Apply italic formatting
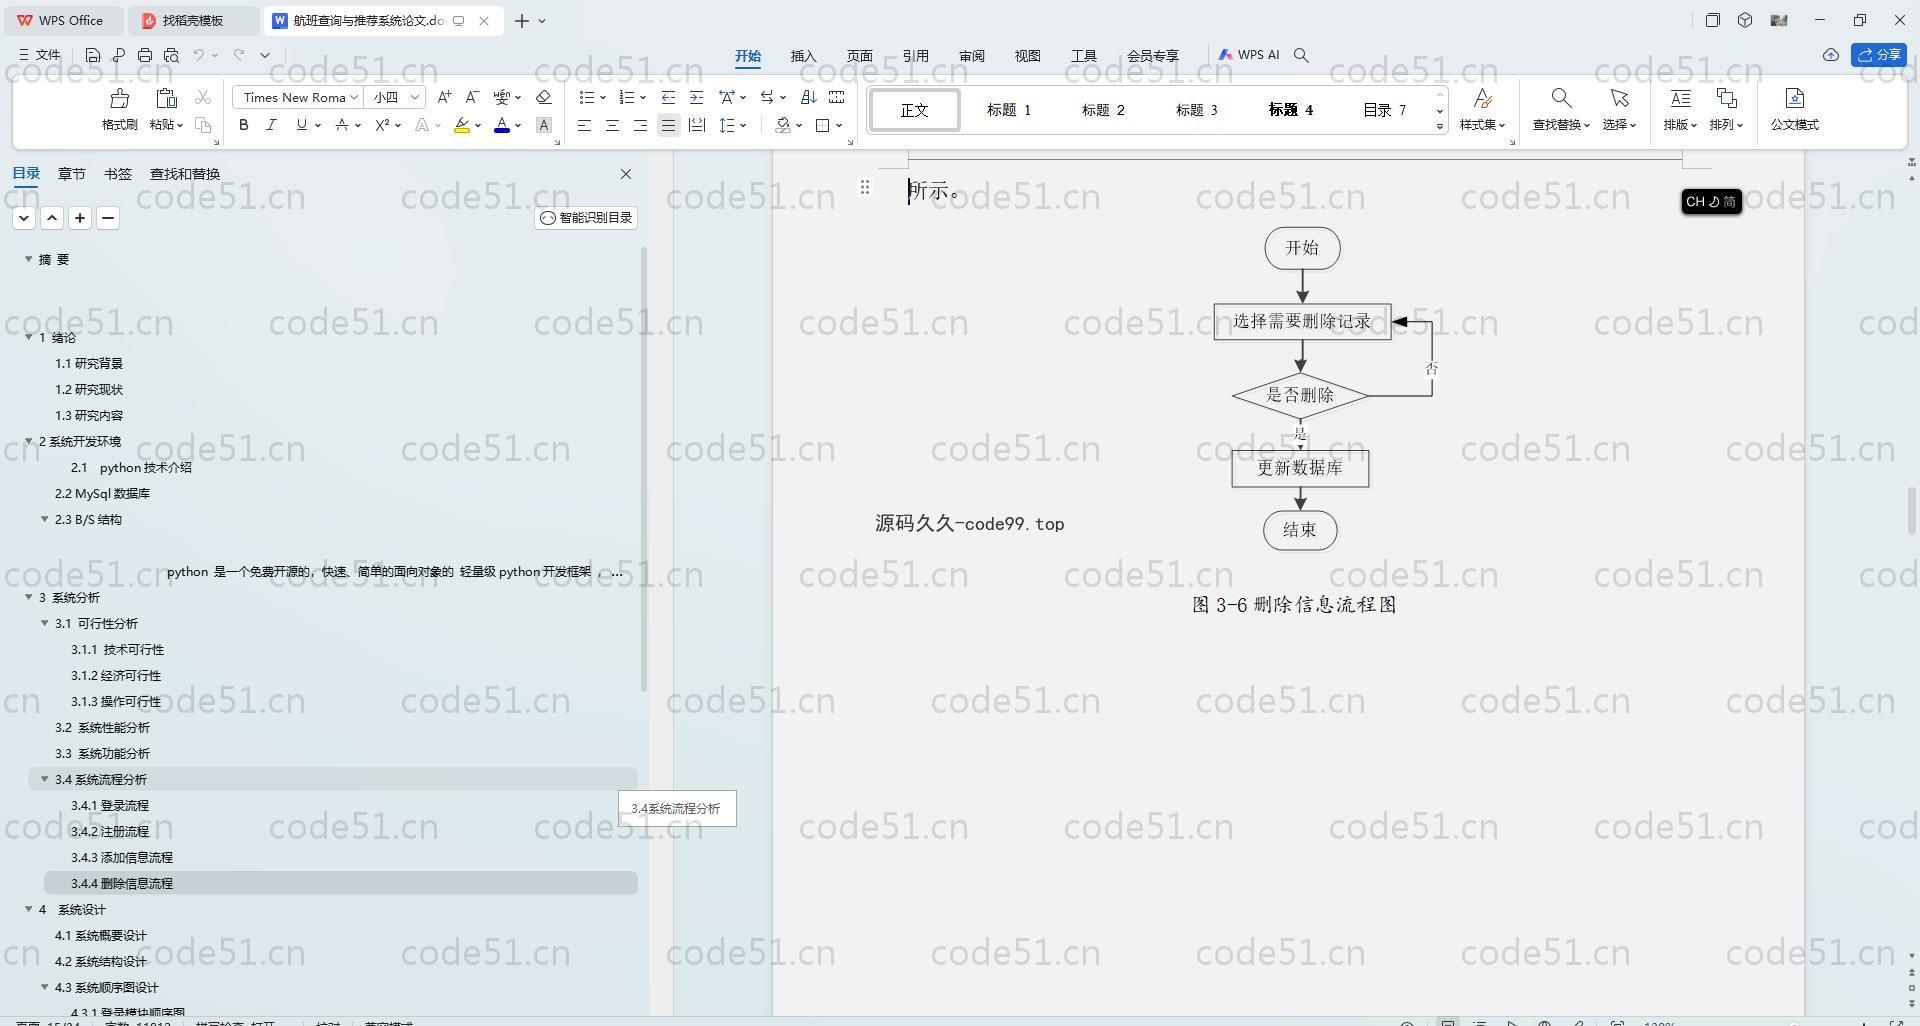This screenshot has width=1920, height=1026. pyautogui.click(x=271, y=125)
